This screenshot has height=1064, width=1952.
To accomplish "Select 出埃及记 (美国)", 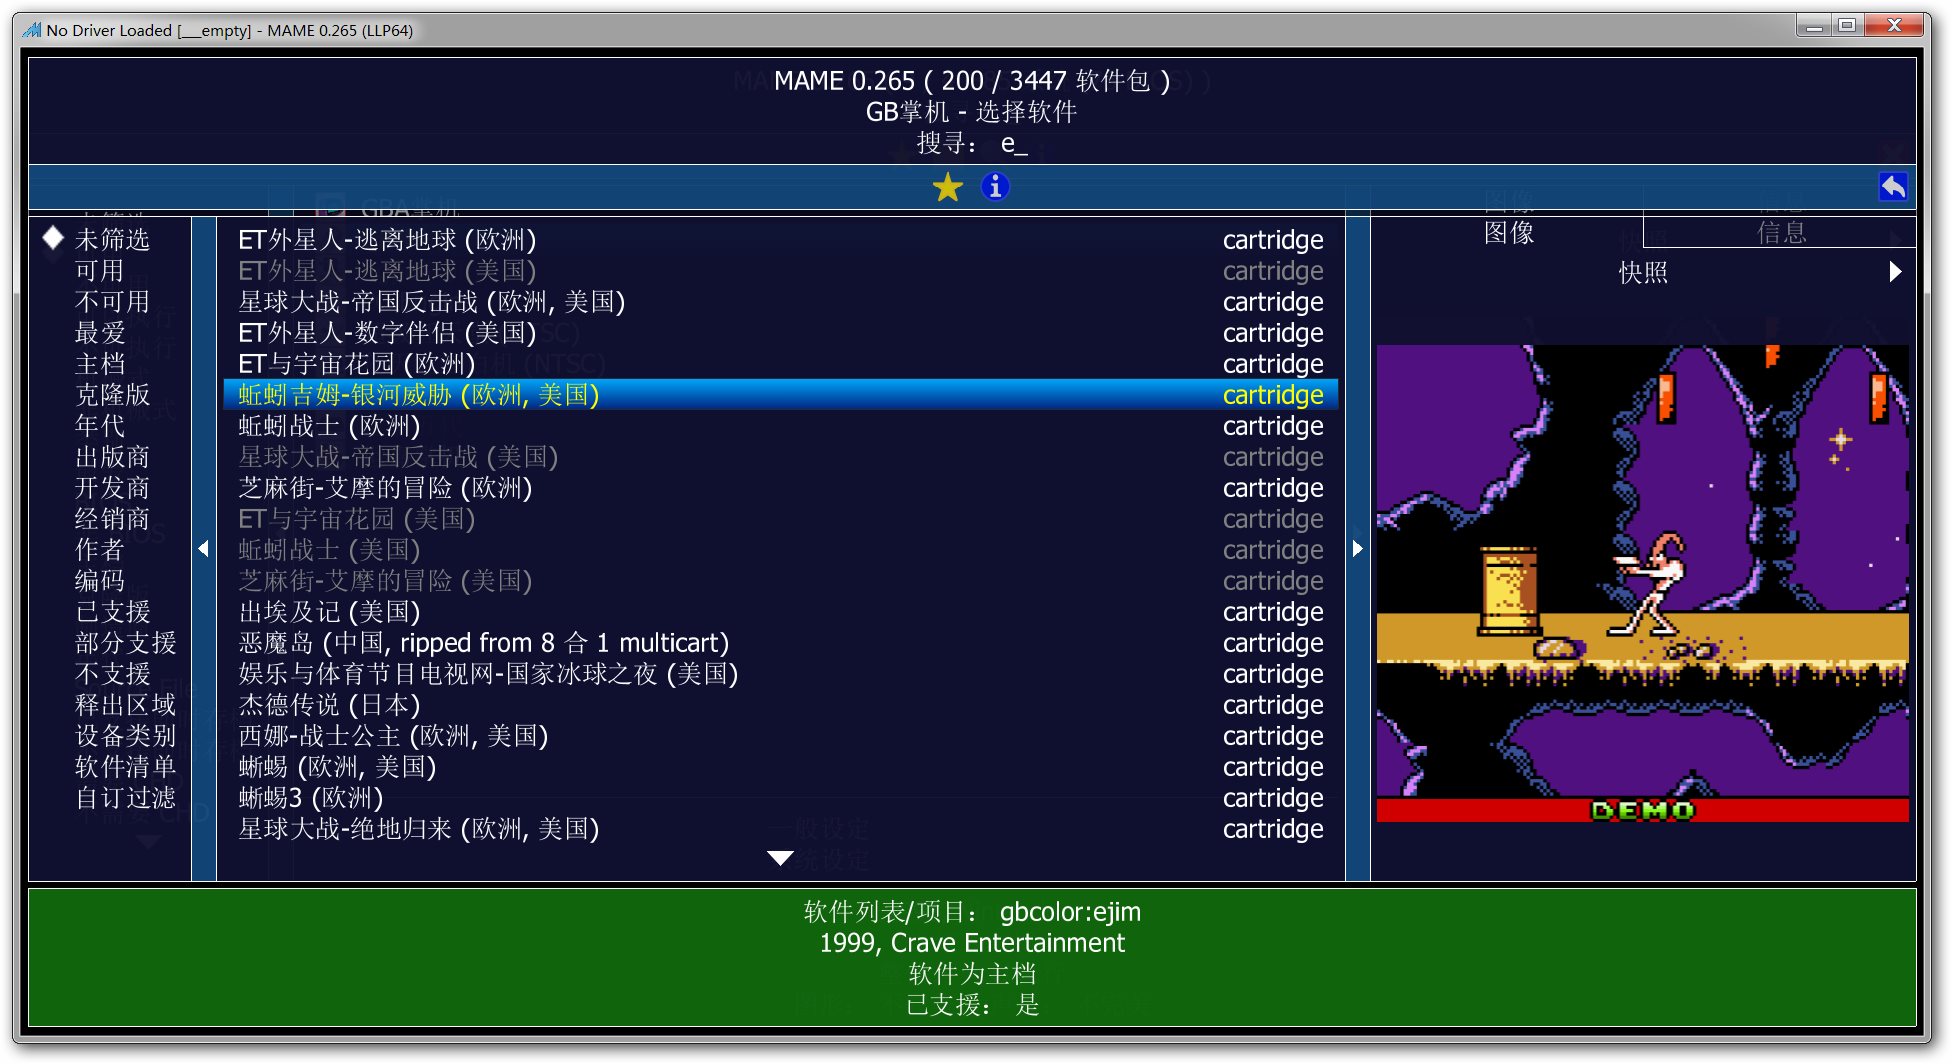I will pyautogui.click(x=780, y=612).
